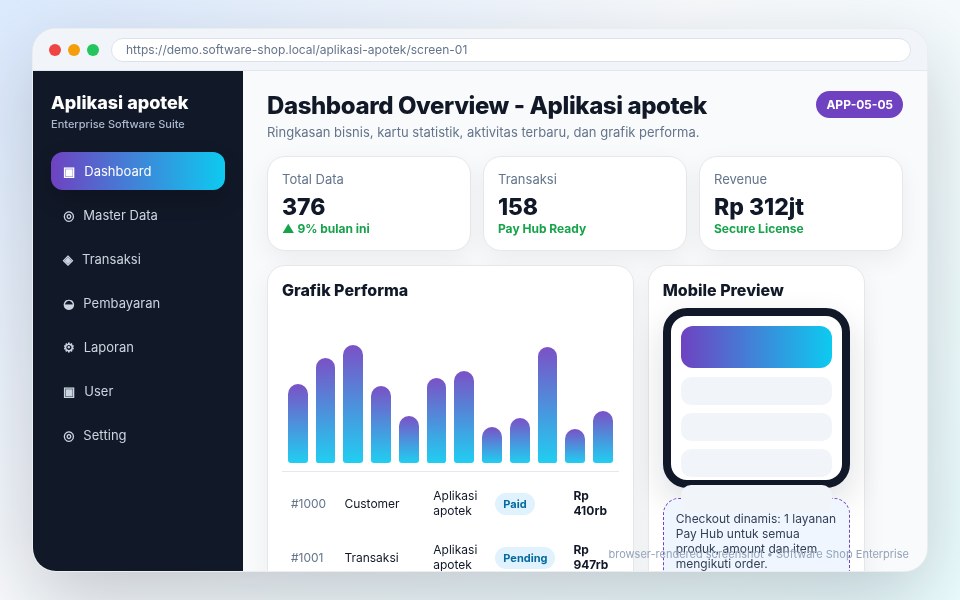Click the Pending status pill
The width and height of the screenshot is (960, 600).
pyautogui.click(x=525, y=558)
